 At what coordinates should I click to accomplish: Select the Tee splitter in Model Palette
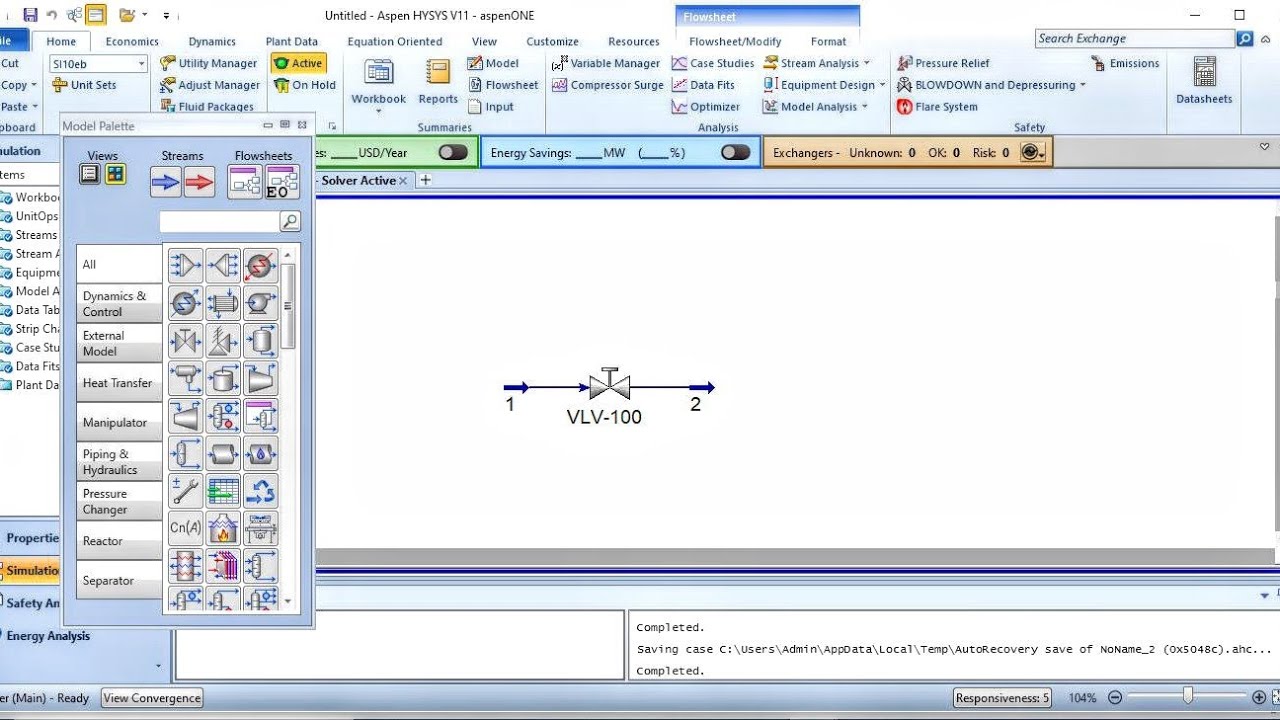[223, 265]
